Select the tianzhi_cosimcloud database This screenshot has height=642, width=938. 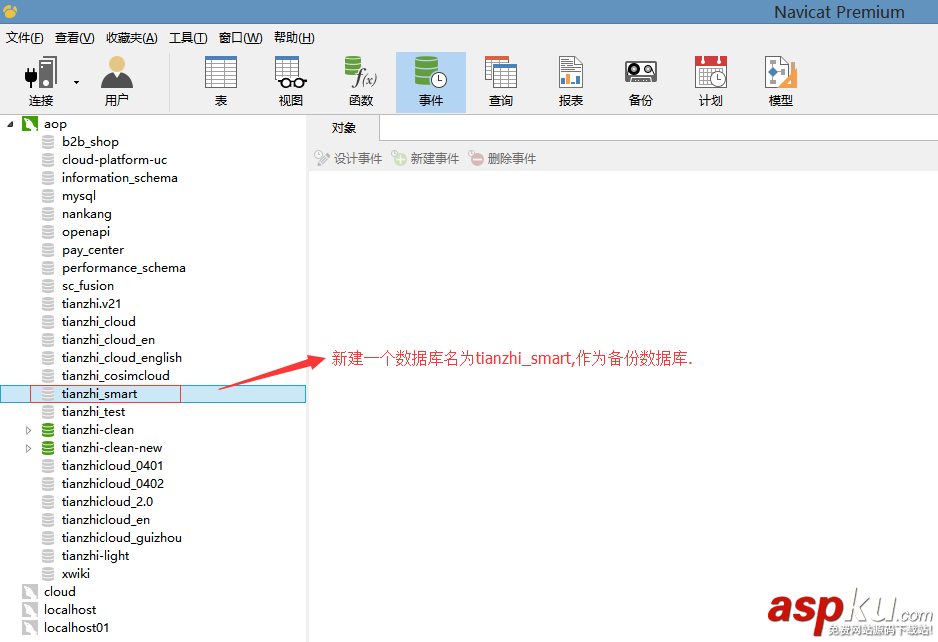tap(115, 376)
